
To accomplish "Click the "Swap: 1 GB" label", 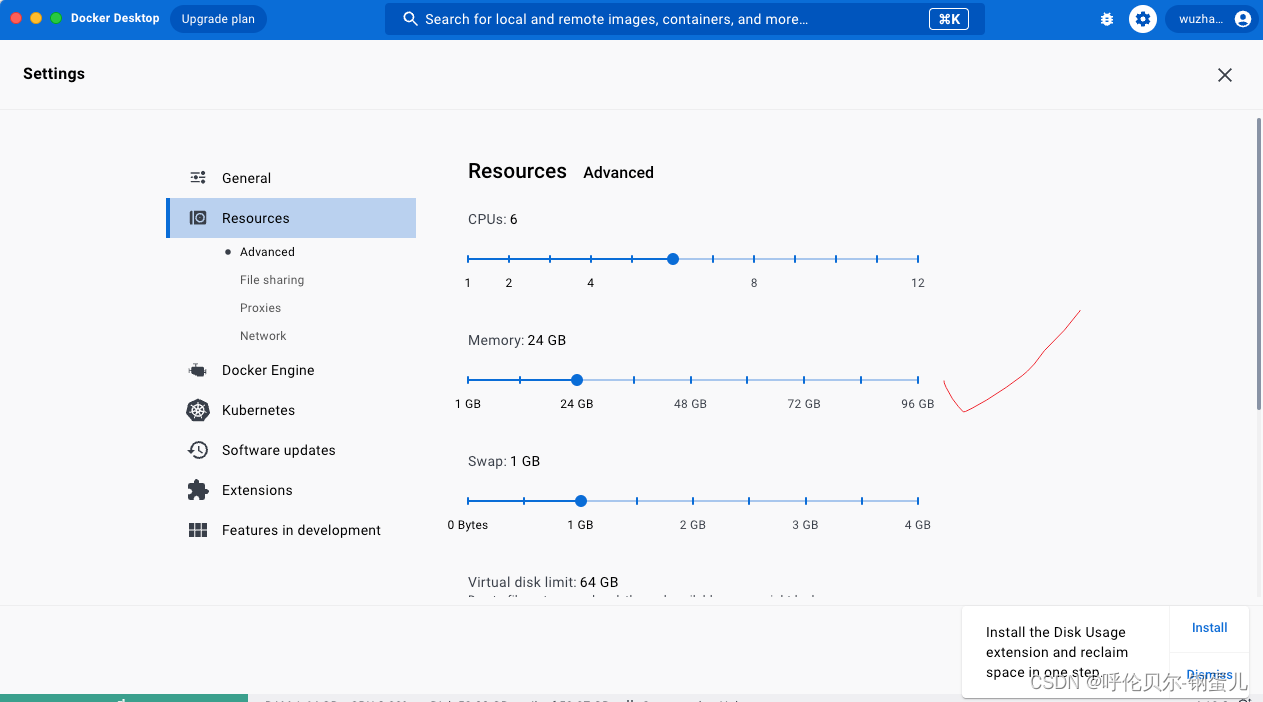I will pyautogui.click(x=504, y=461).
